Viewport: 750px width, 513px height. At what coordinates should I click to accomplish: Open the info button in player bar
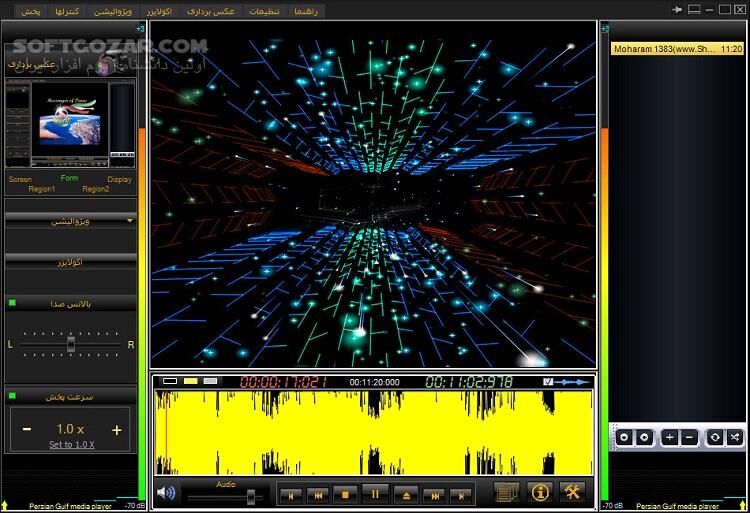point(540,492)
